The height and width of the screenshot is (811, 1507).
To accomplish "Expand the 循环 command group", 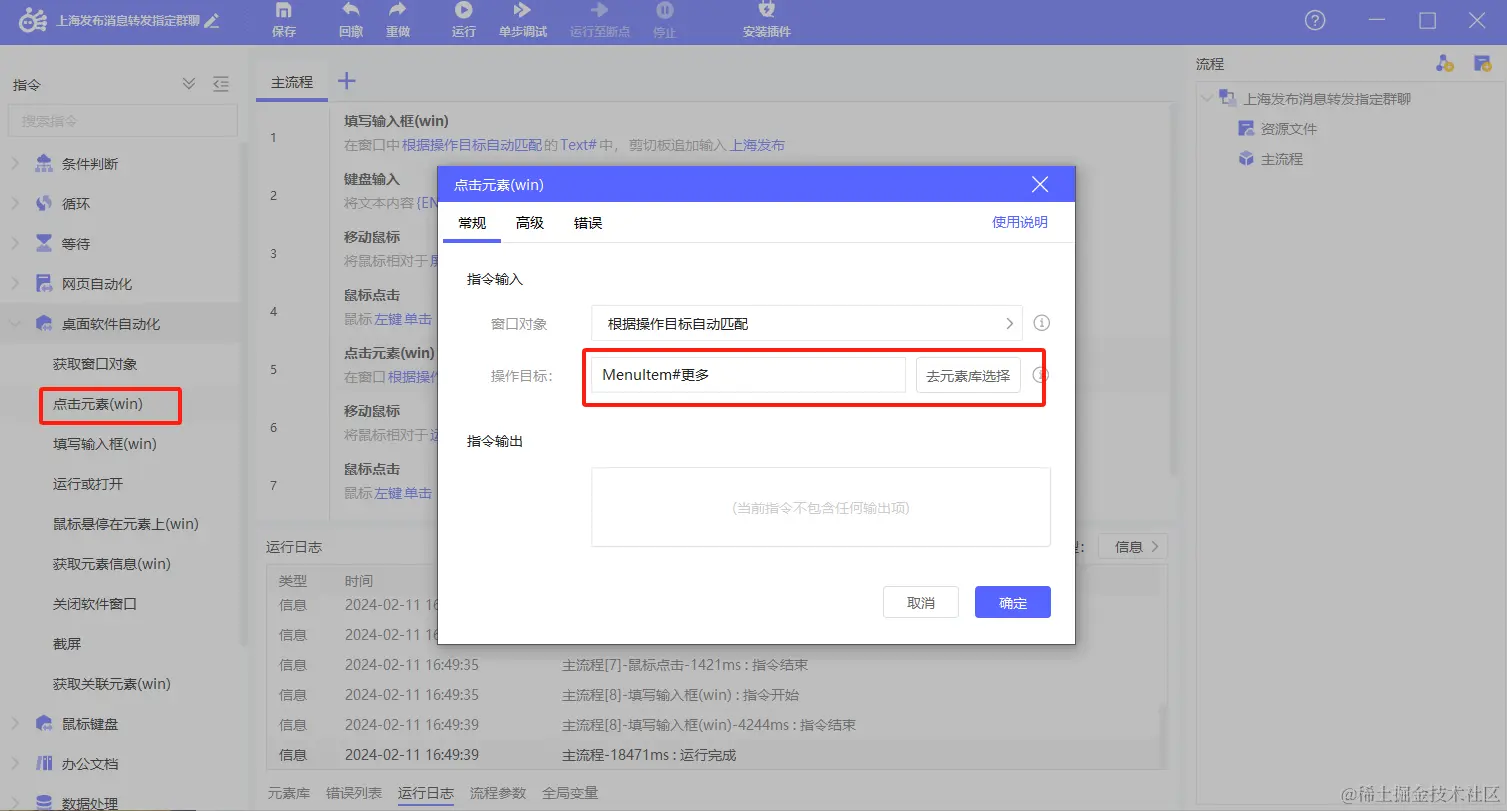I will click(16, 204).
